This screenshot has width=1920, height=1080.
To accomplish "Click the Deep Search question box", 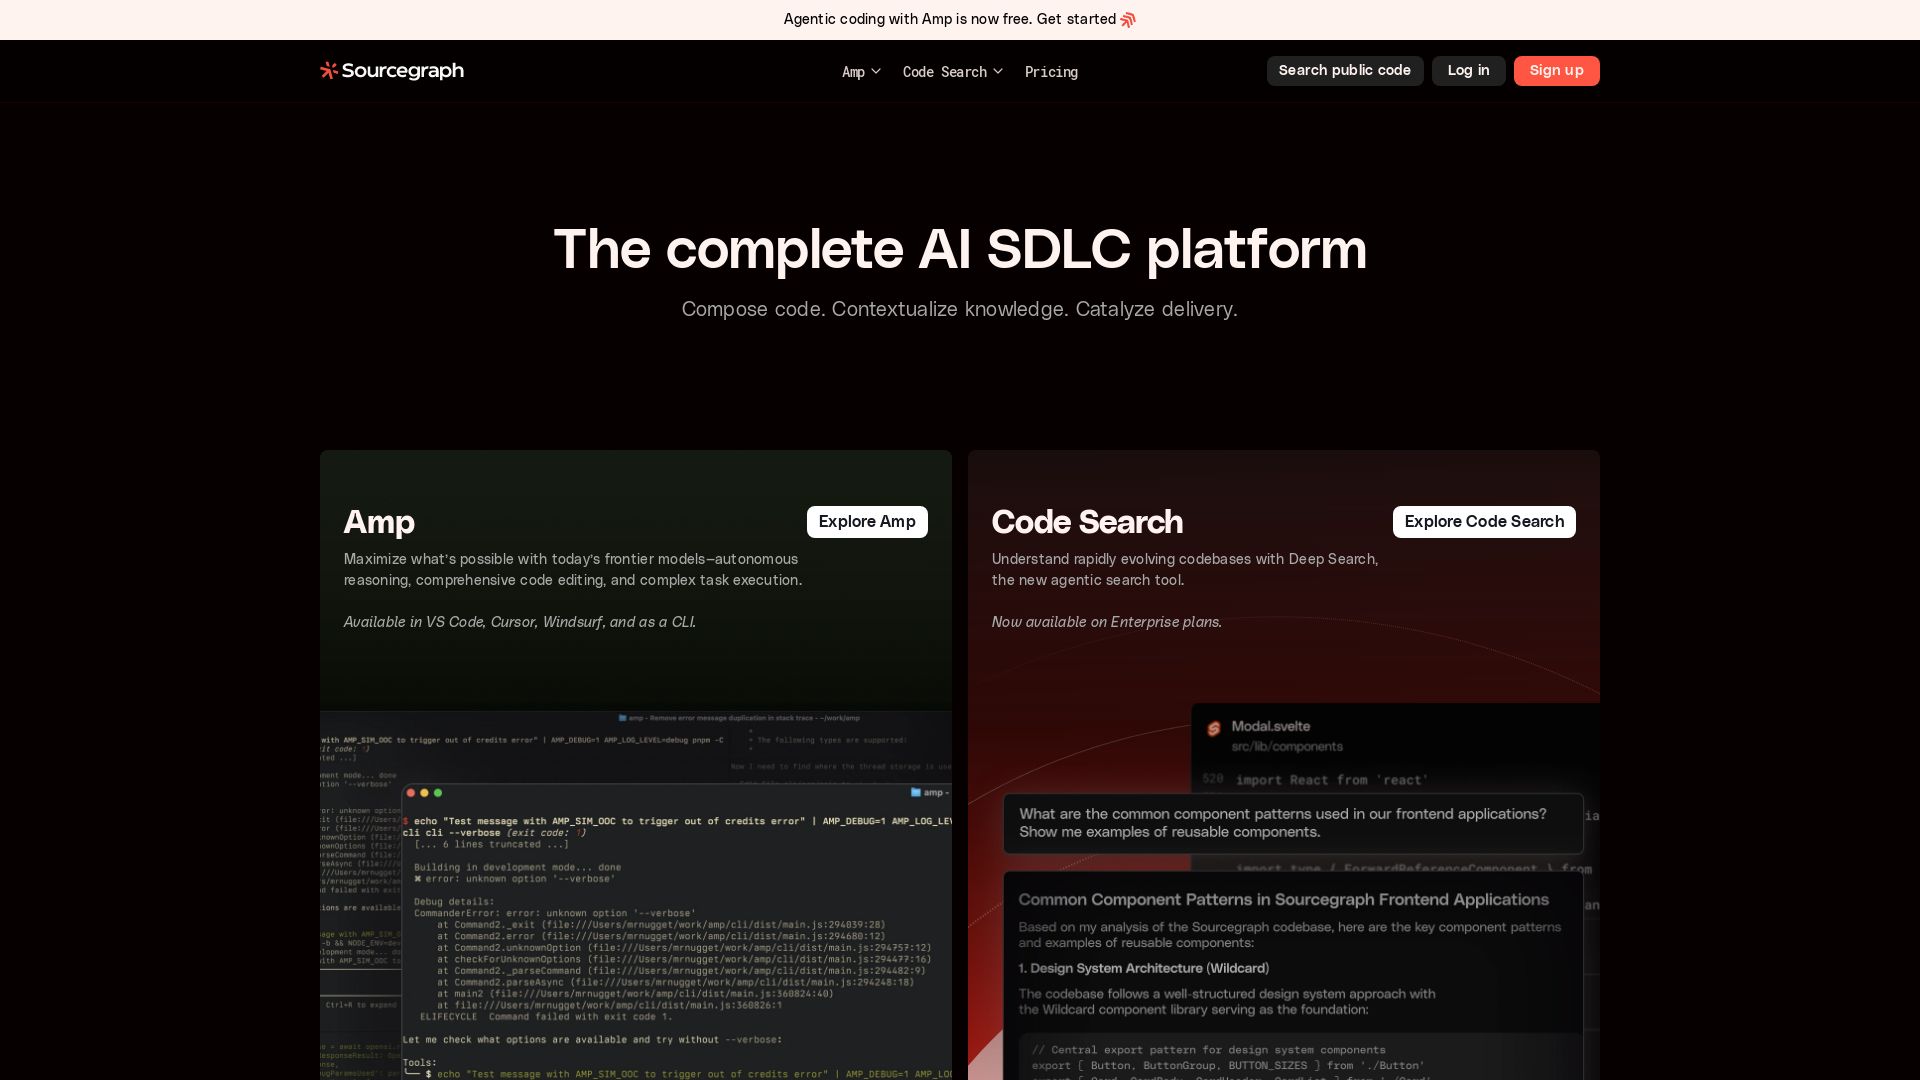I will 1293,823.
